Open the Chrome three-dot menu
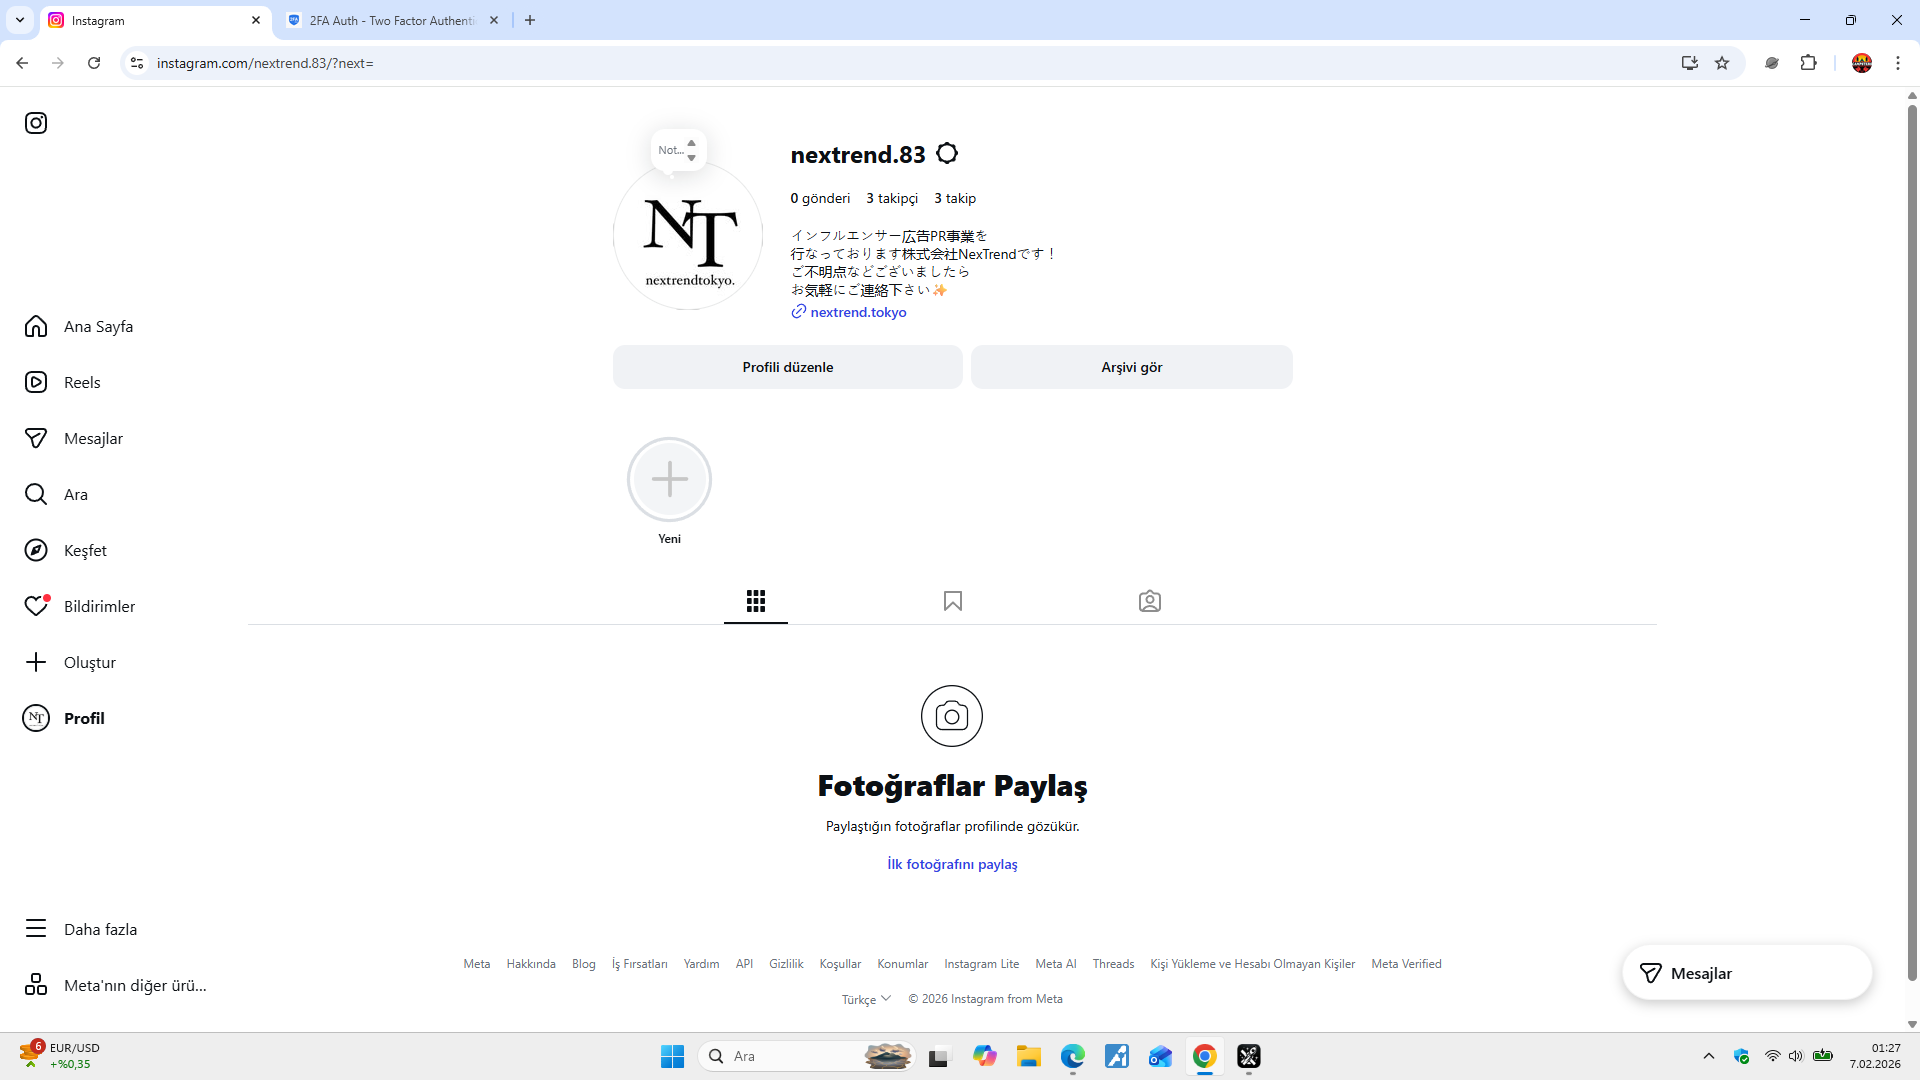This screenshot has height=1080, width=1920. pyautogui.click(x=1898, y=63)
